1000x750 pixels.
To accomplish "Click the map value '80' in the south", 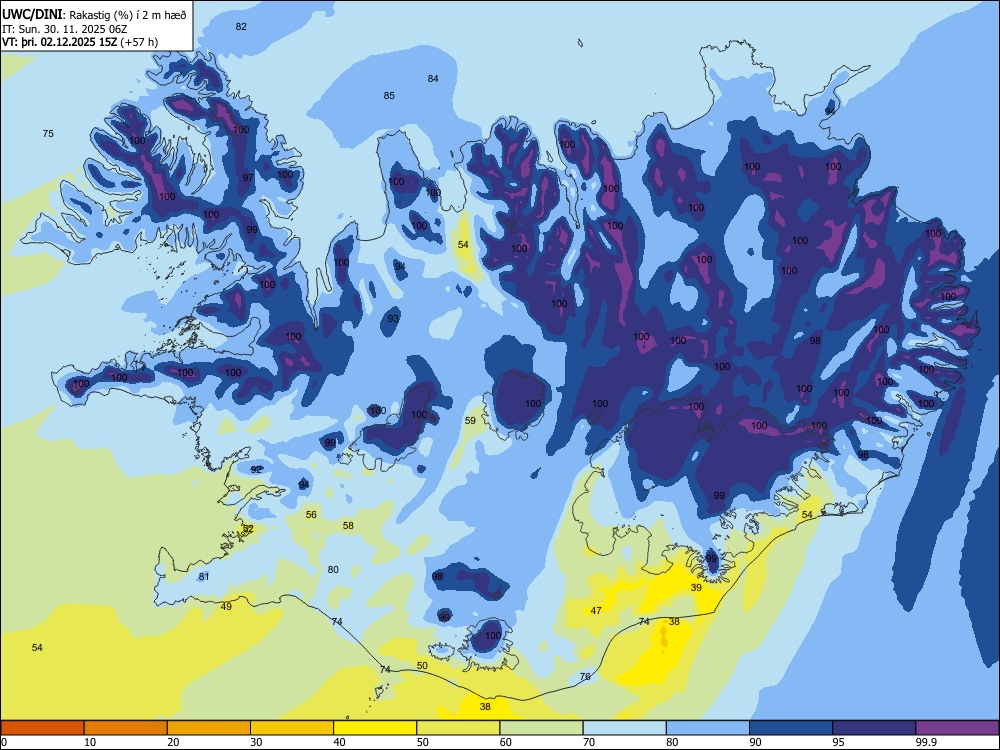I will click(333, 570).
